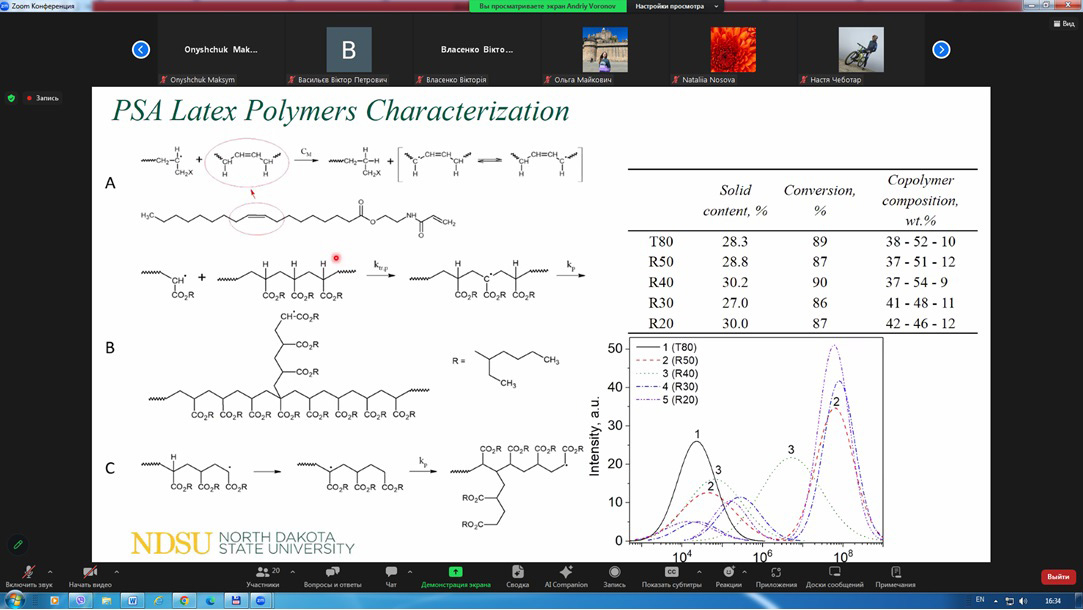Open Вопросы и ответы Q&A panel
Viewport: 1083px width, 610px height.
(332, 575)
